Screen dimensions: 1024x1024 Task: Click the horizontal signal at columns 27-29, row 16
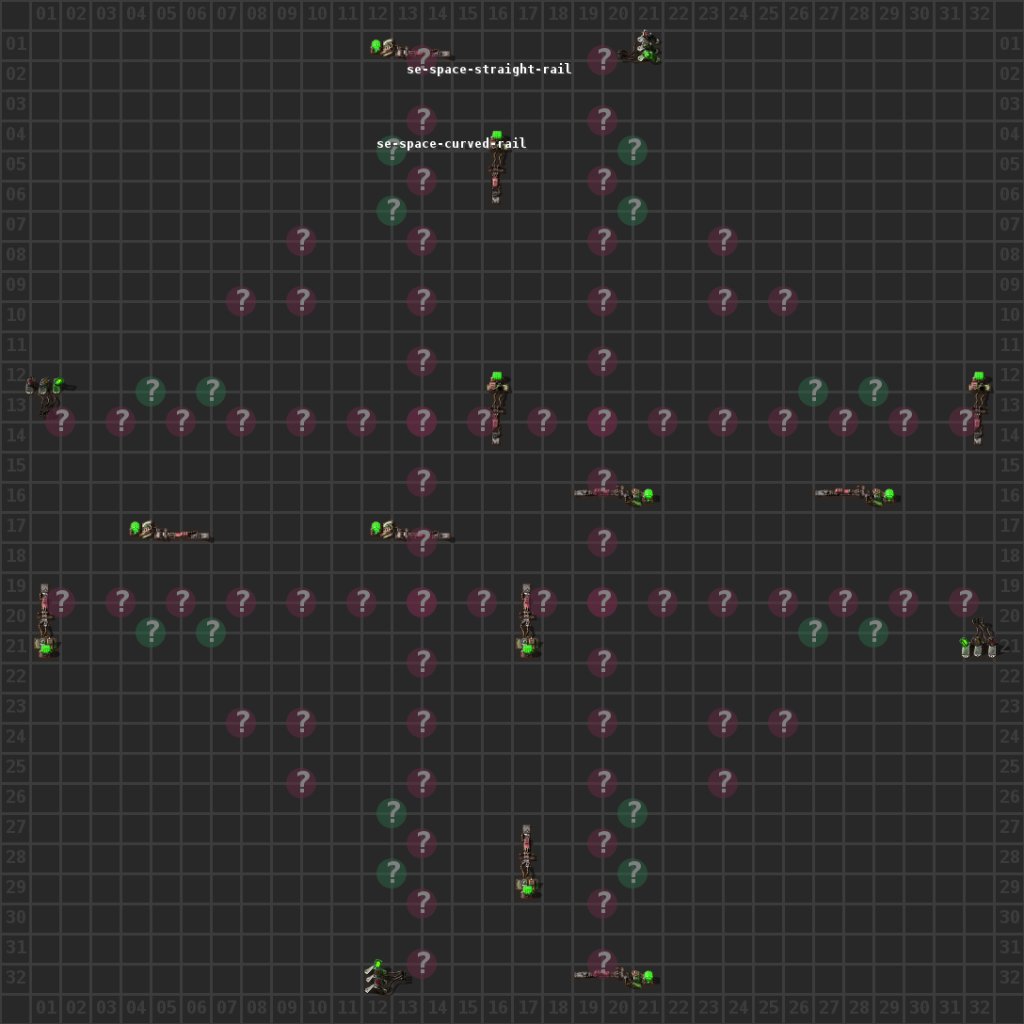(855, 495)
